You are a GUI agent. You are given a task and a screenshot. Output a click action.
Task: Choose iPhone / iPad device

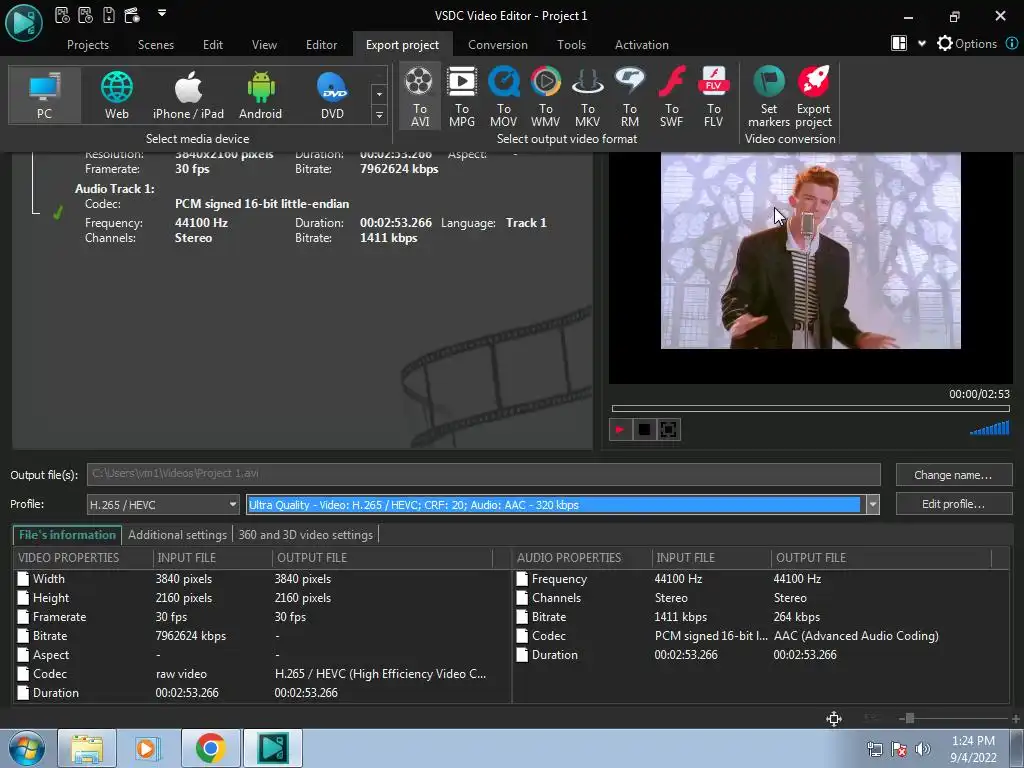click(188, 95)
